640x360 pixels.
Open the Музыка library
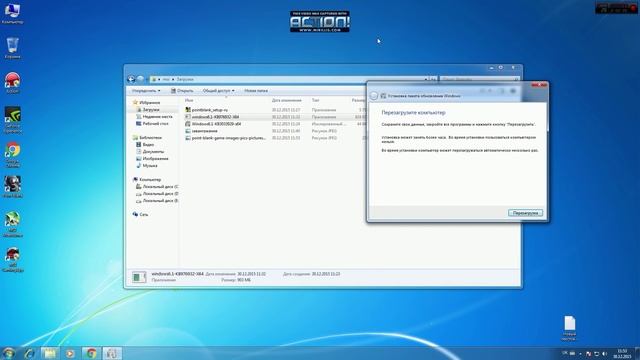click(x=147, y=165)
